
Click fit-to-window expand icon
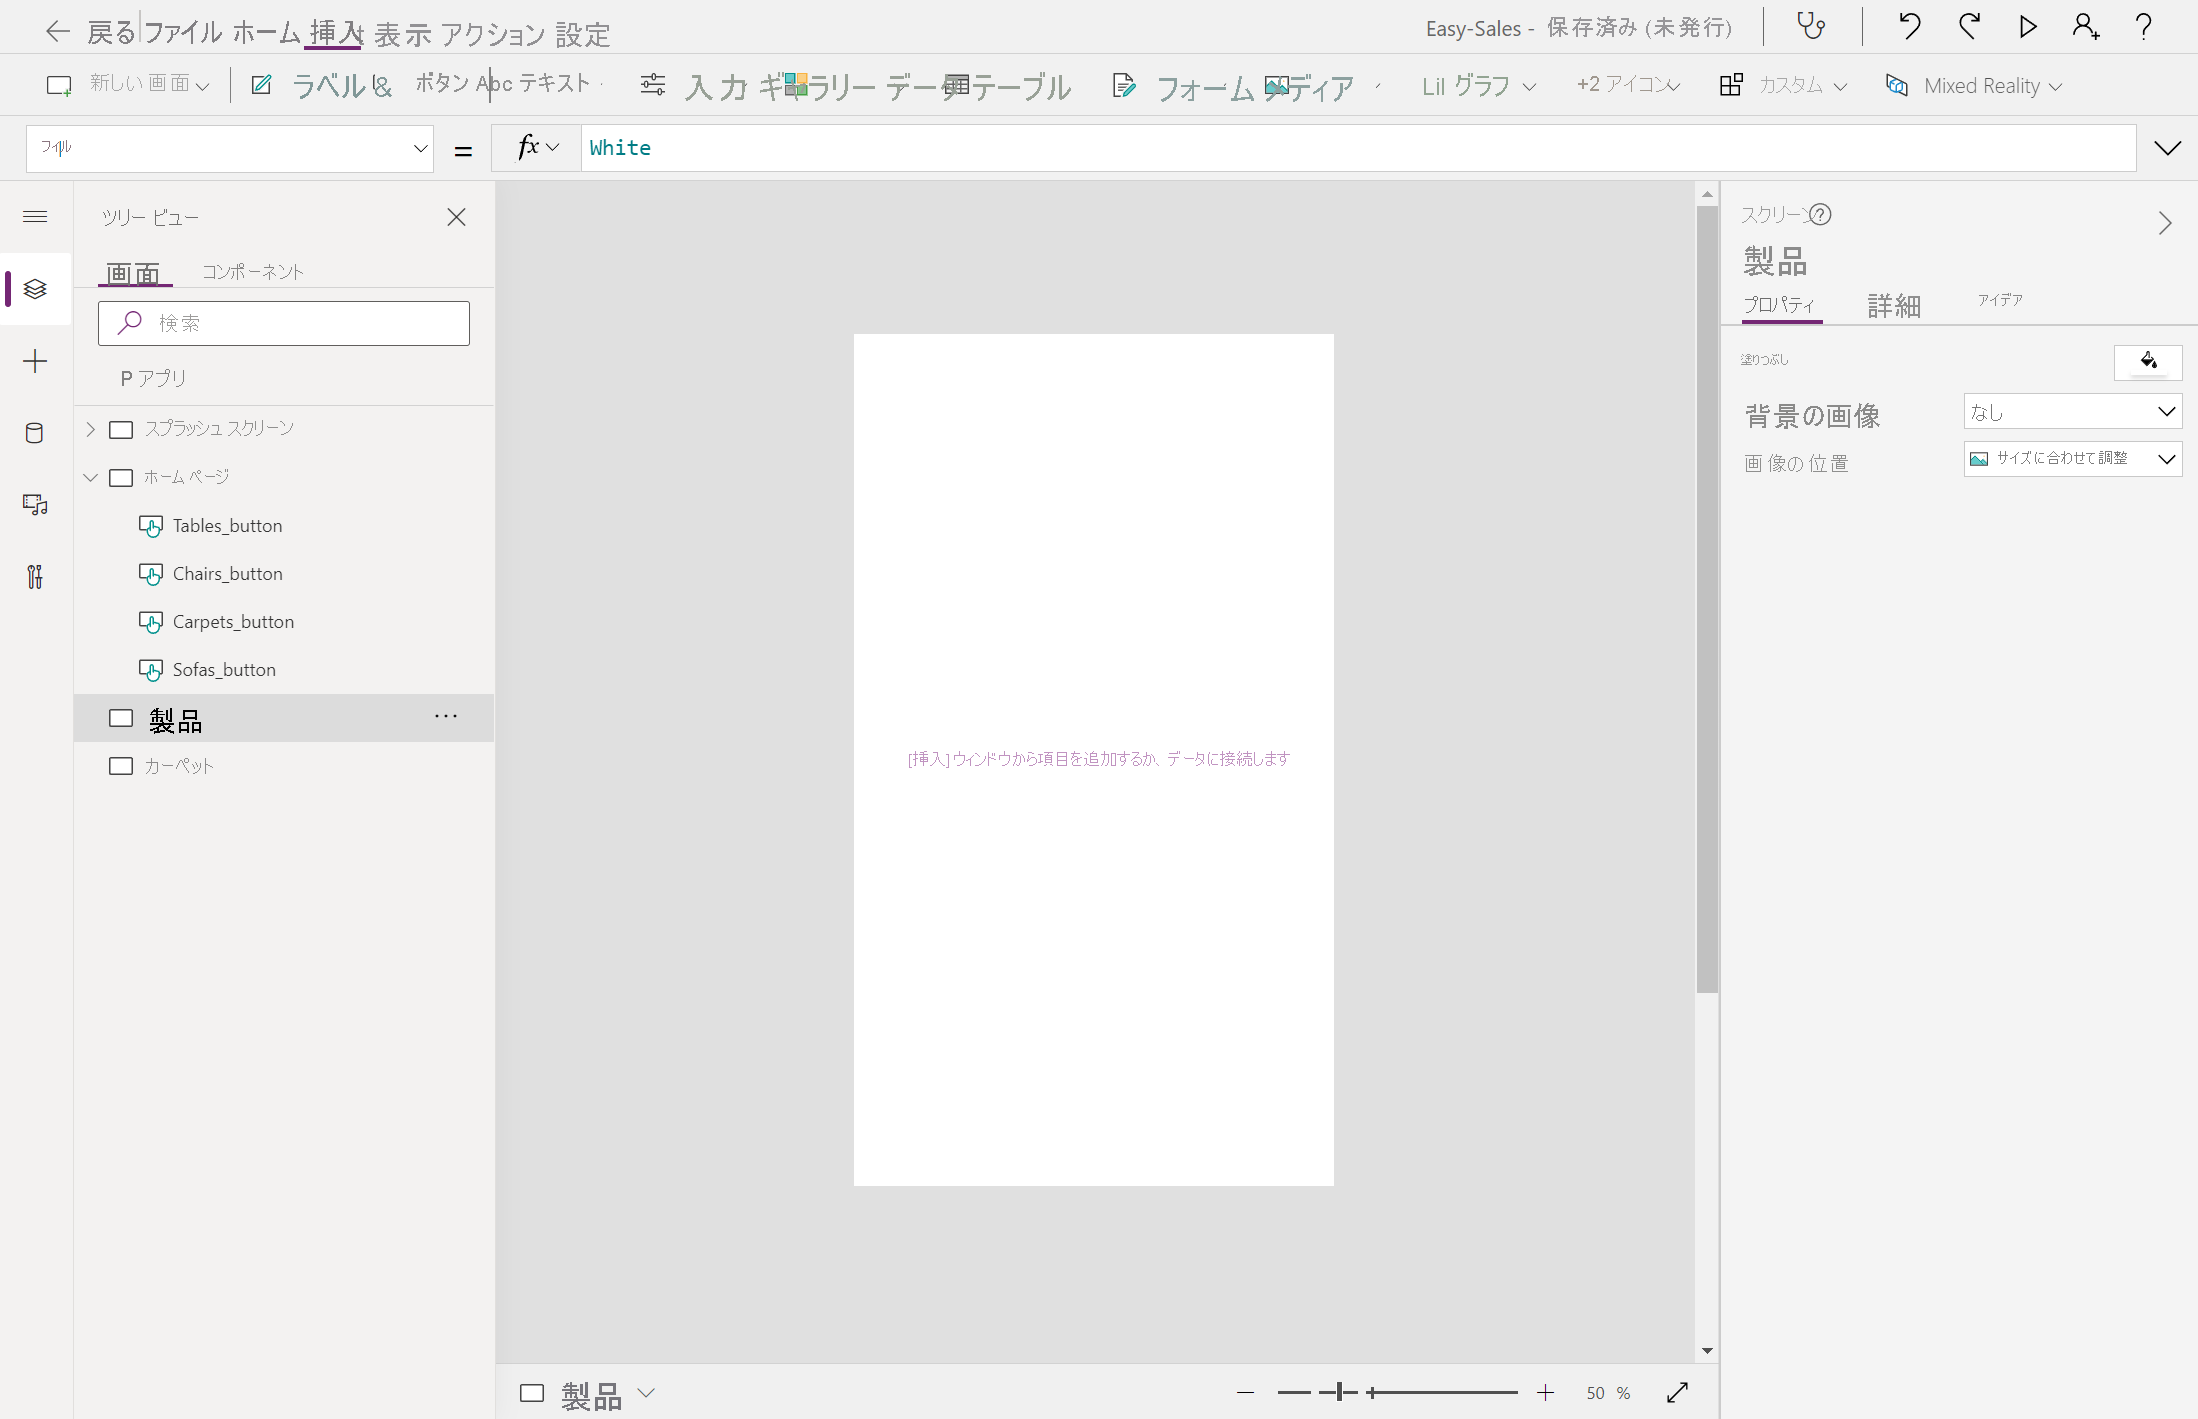pyautogui.click(x=1677, y=1393)
